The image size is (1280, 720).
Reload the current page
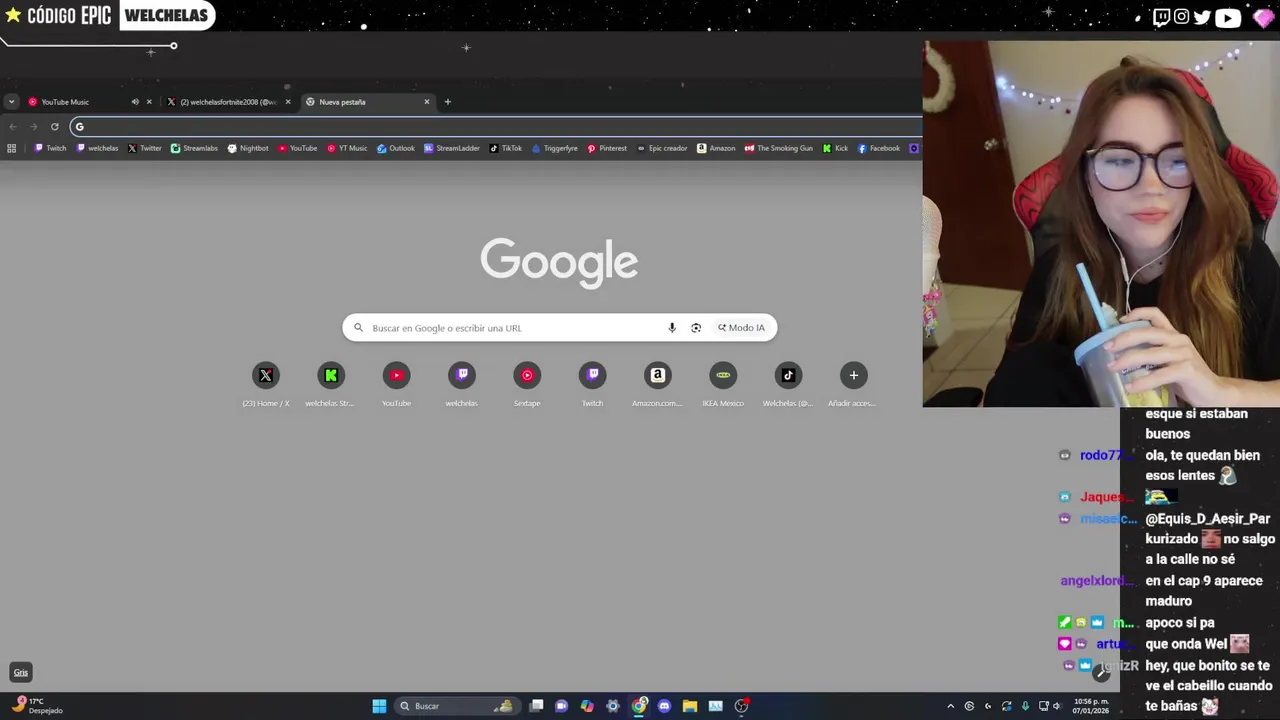(55, 127)
